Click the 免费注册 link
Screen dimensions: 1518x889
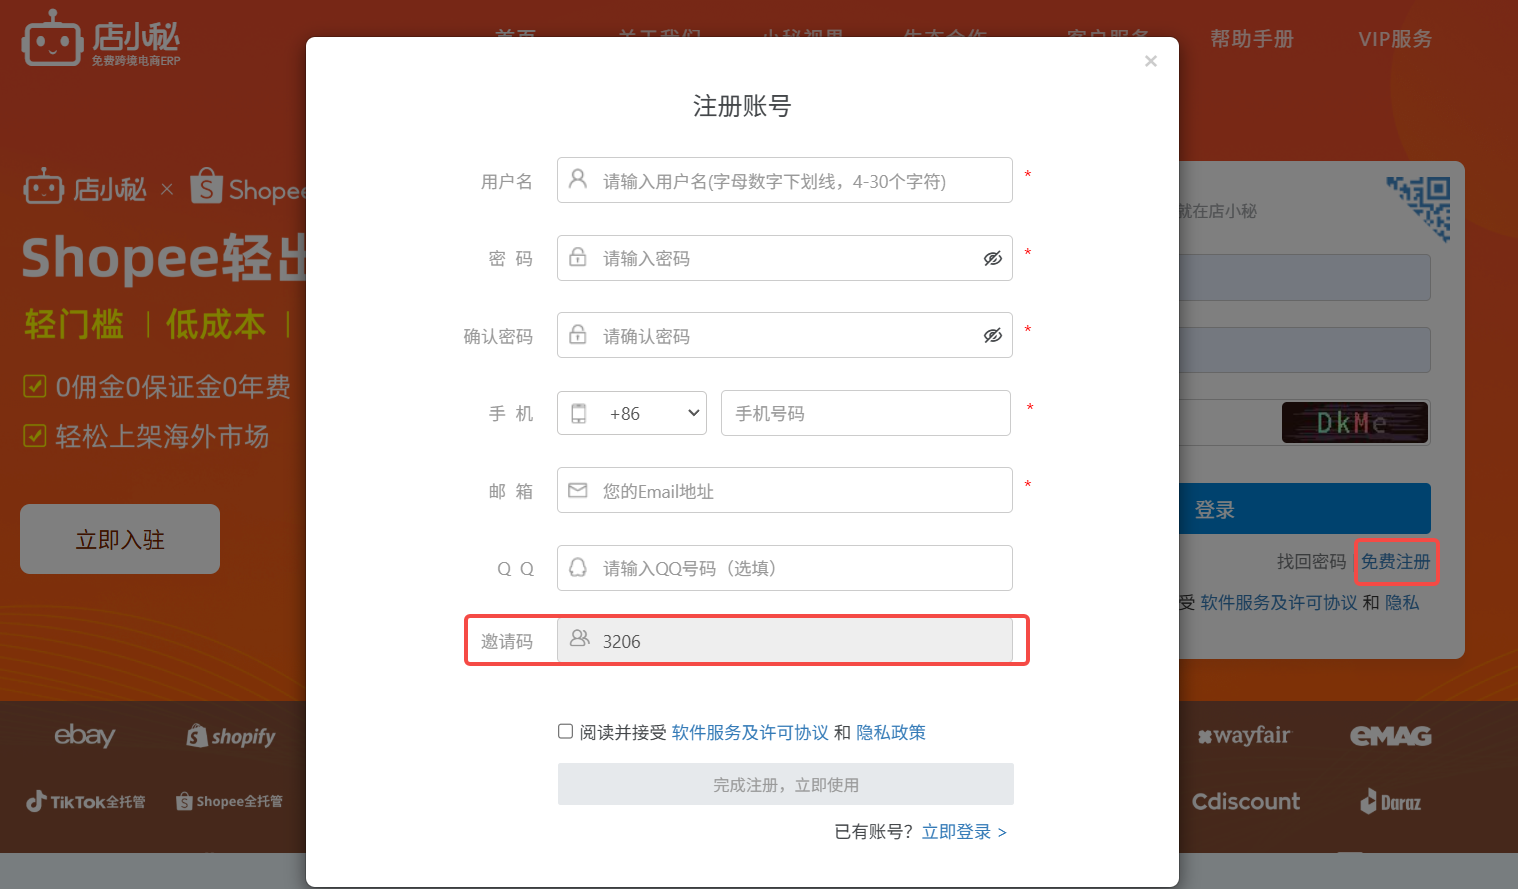pos(1396,561)
